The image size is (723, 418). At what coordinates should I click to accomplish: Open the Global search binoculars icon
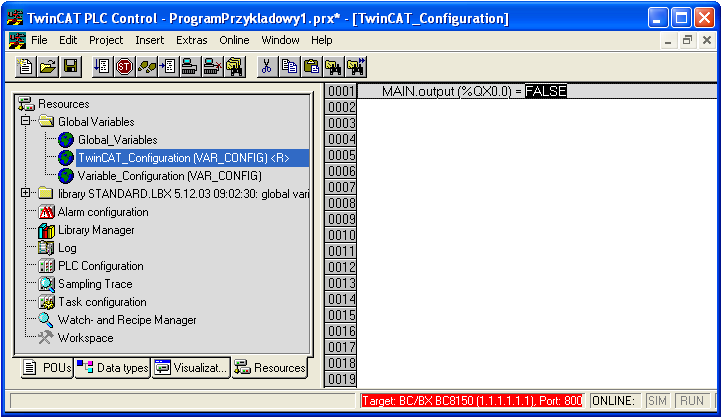point(235,67)
